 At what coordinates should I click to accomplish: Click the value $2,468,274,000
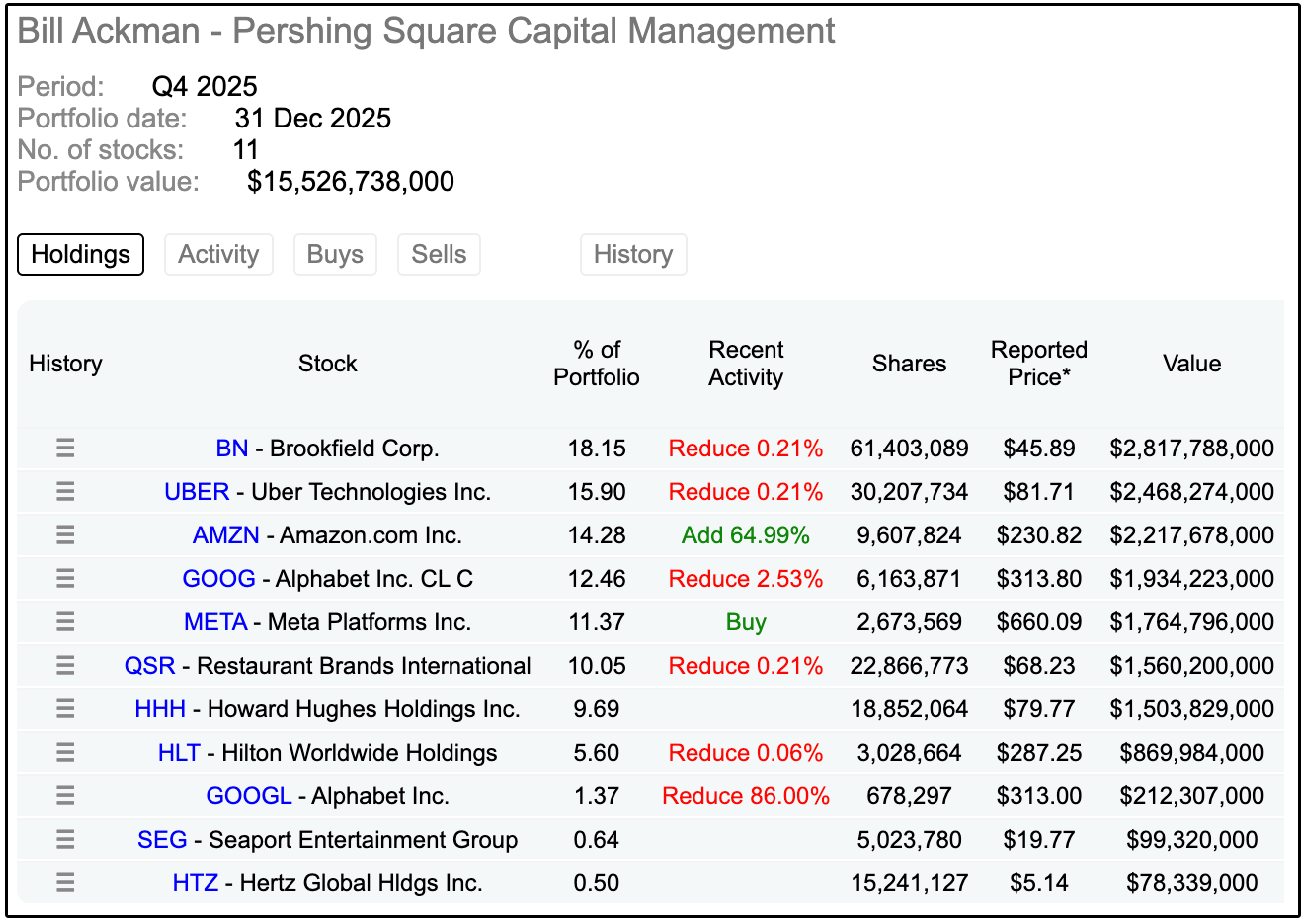(x=1192, y=492)
